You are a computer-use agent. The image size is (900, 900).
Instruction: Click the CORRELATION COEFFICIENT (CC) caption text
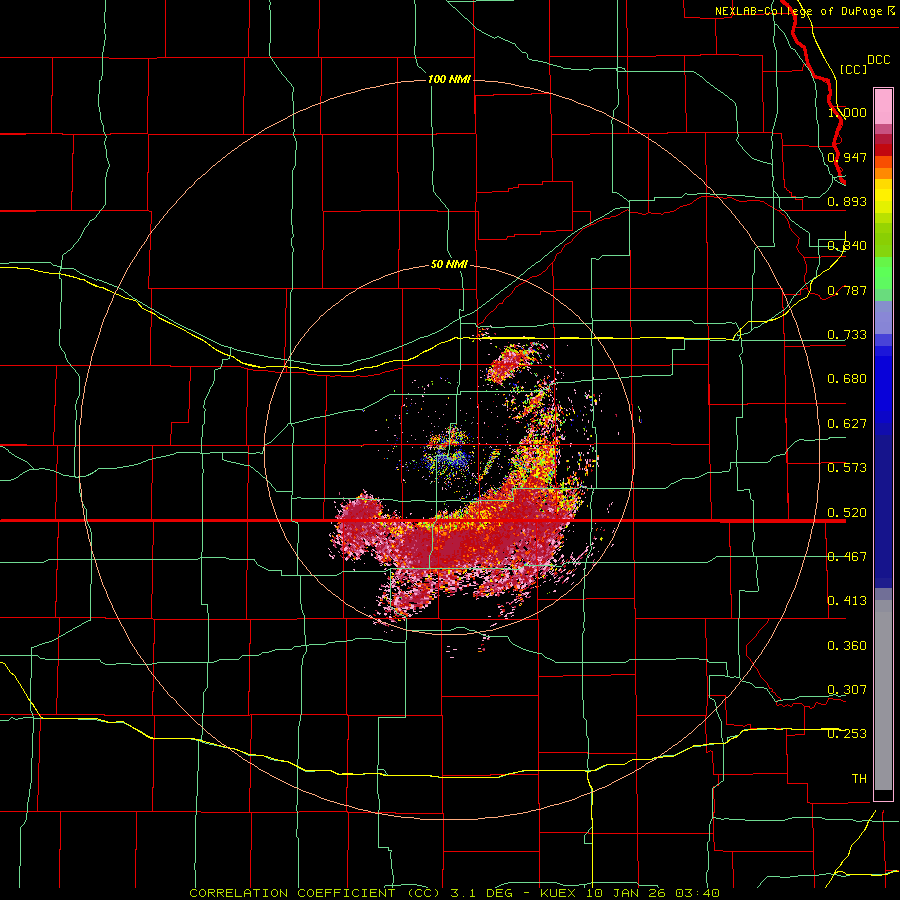coord(315,893)
